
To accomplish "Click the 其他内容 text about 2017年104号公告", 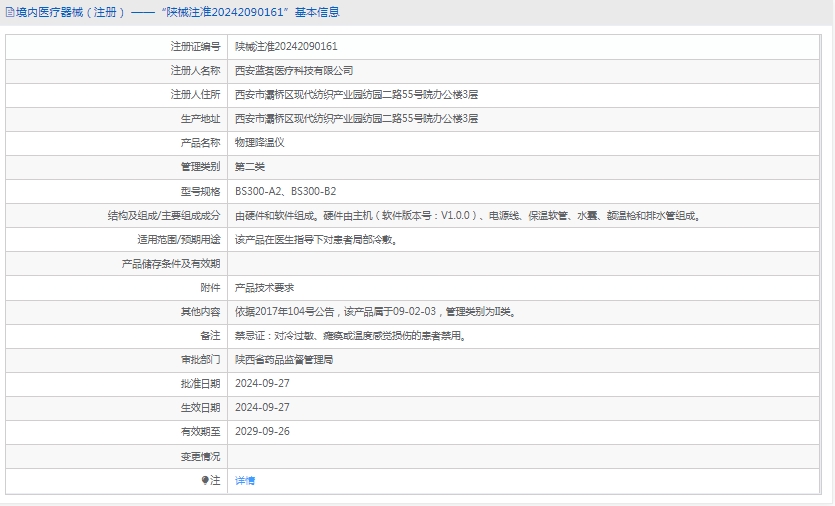I will tap(375, 312).
